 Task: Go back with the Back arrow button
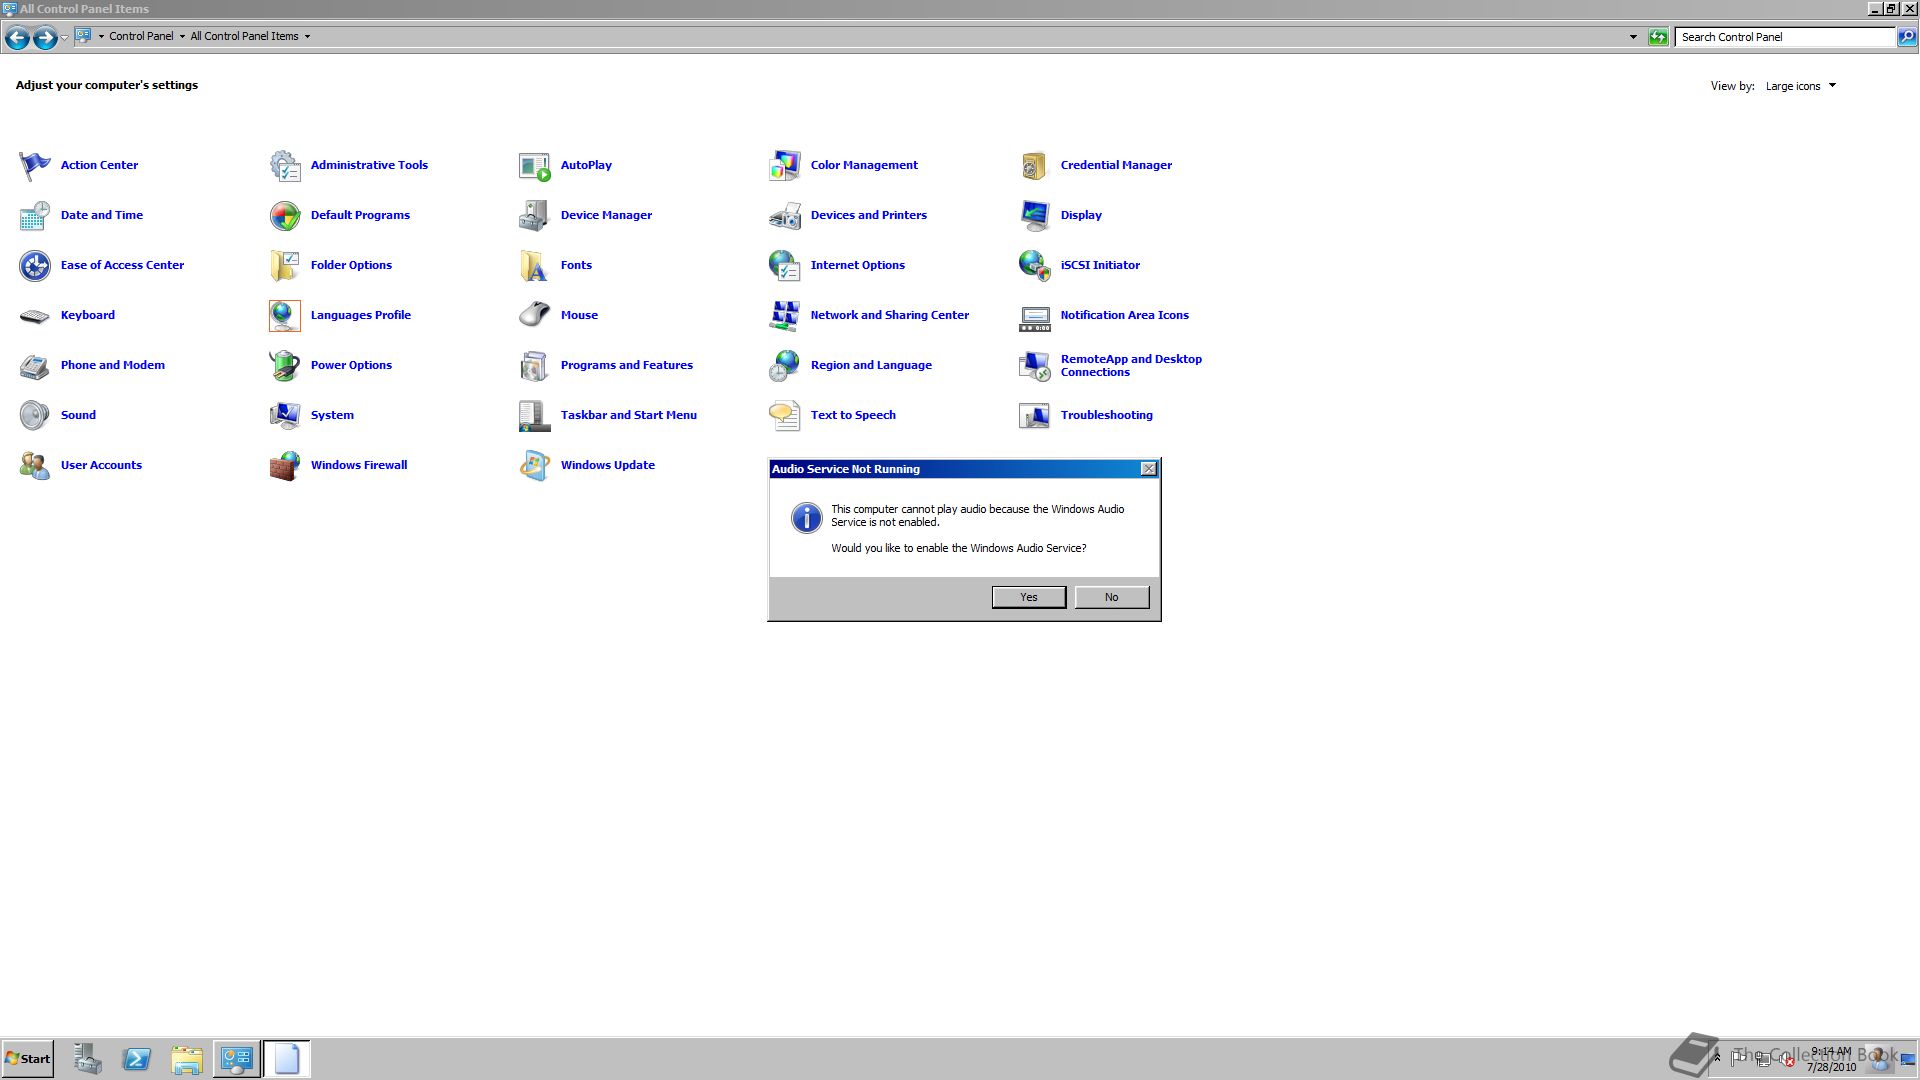click(x=17, y=38)
